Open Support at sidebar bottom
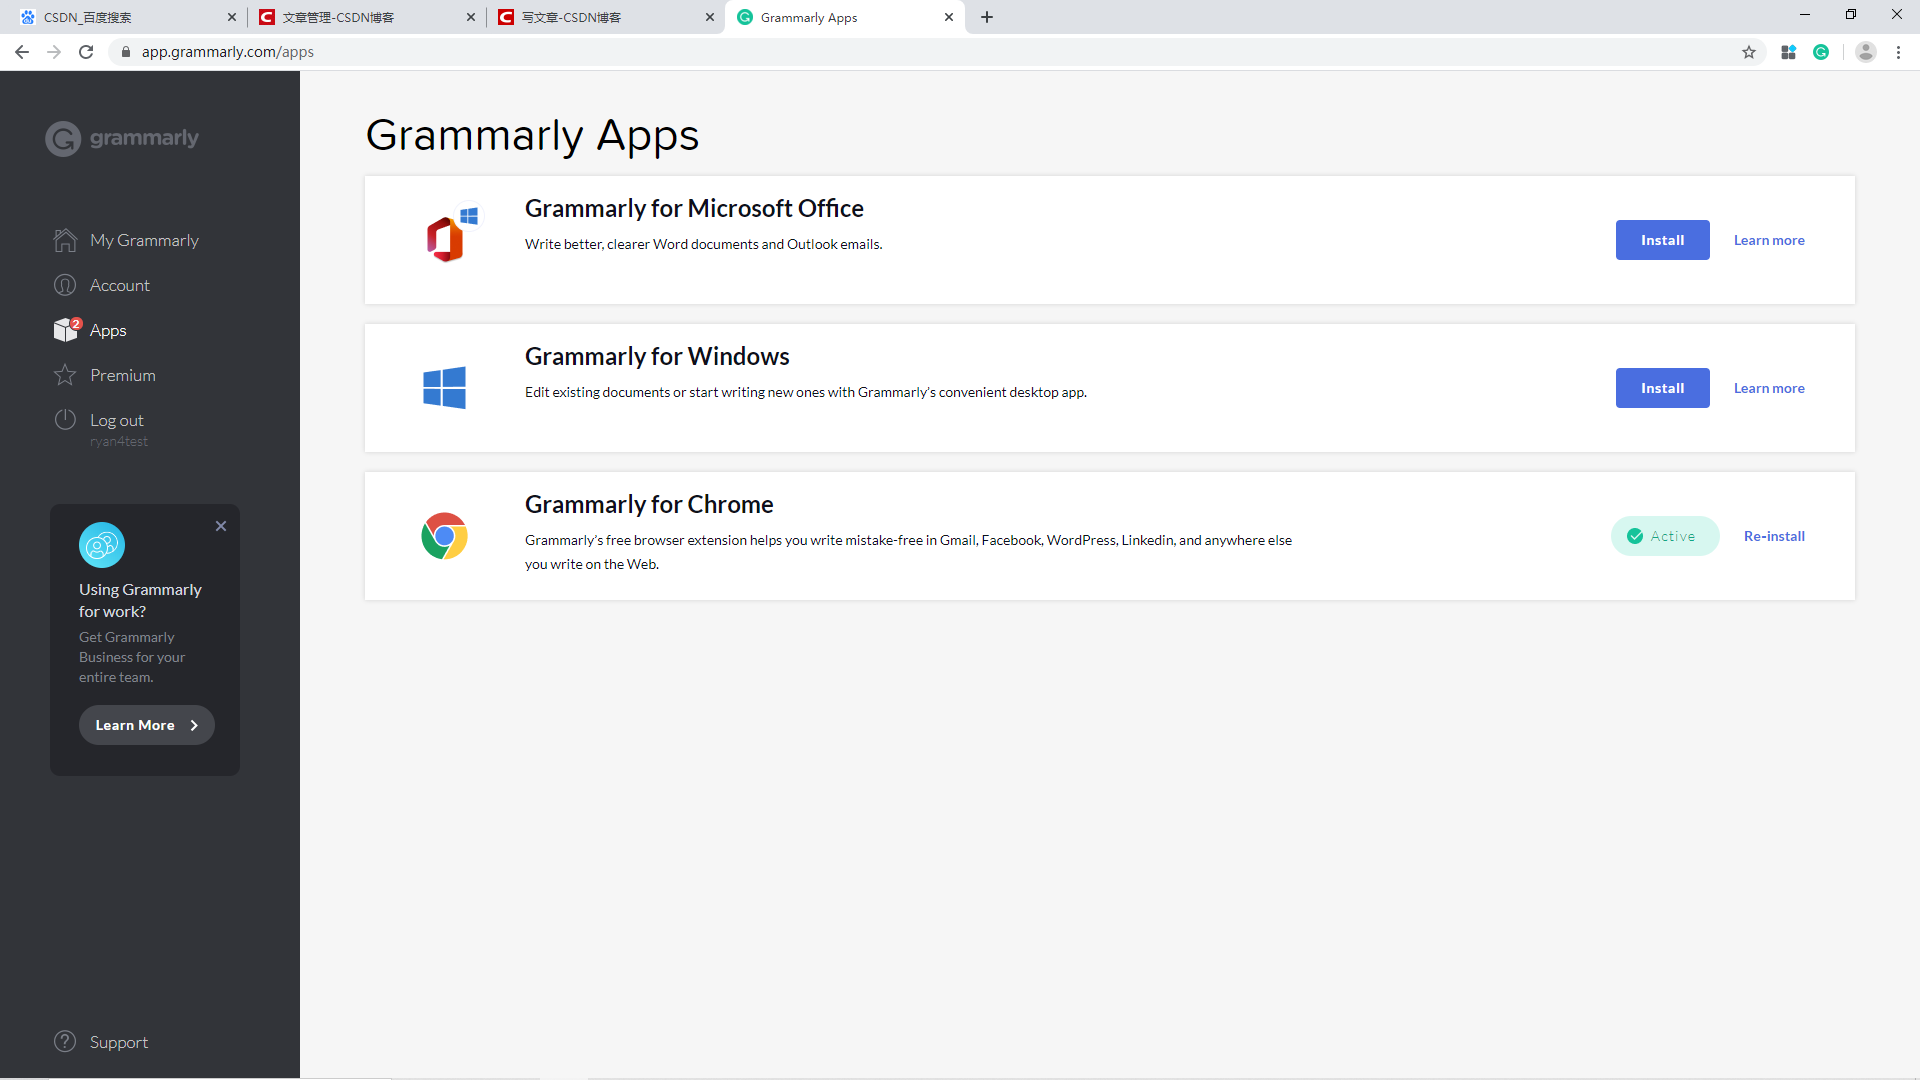The image size is (1920, 1080). (118, 1042)
